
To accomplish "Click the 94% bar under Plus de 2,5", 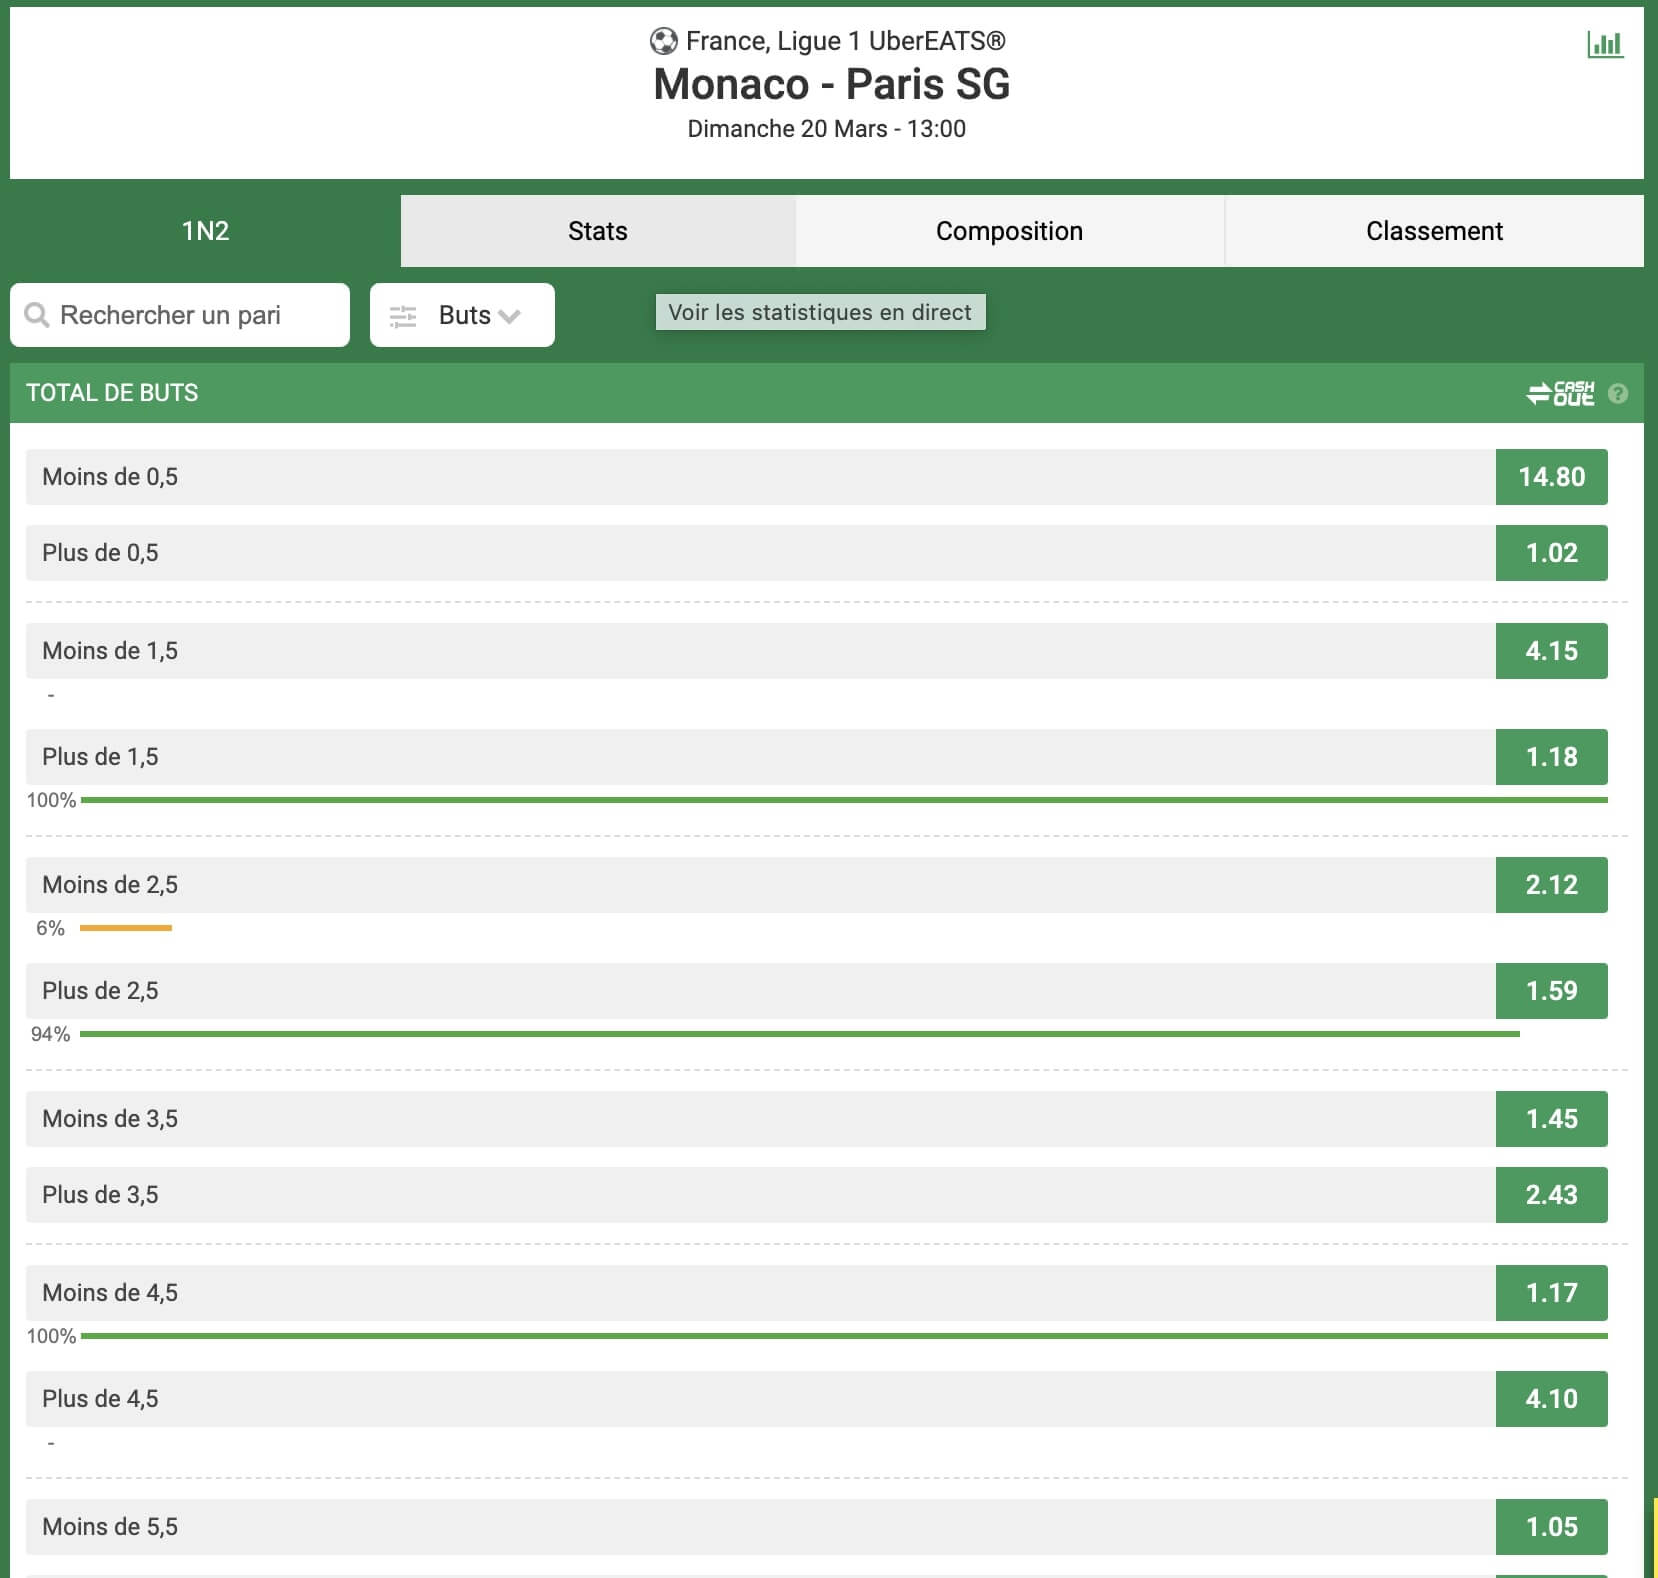I will pyautogui.click(x=800, y=1034).
